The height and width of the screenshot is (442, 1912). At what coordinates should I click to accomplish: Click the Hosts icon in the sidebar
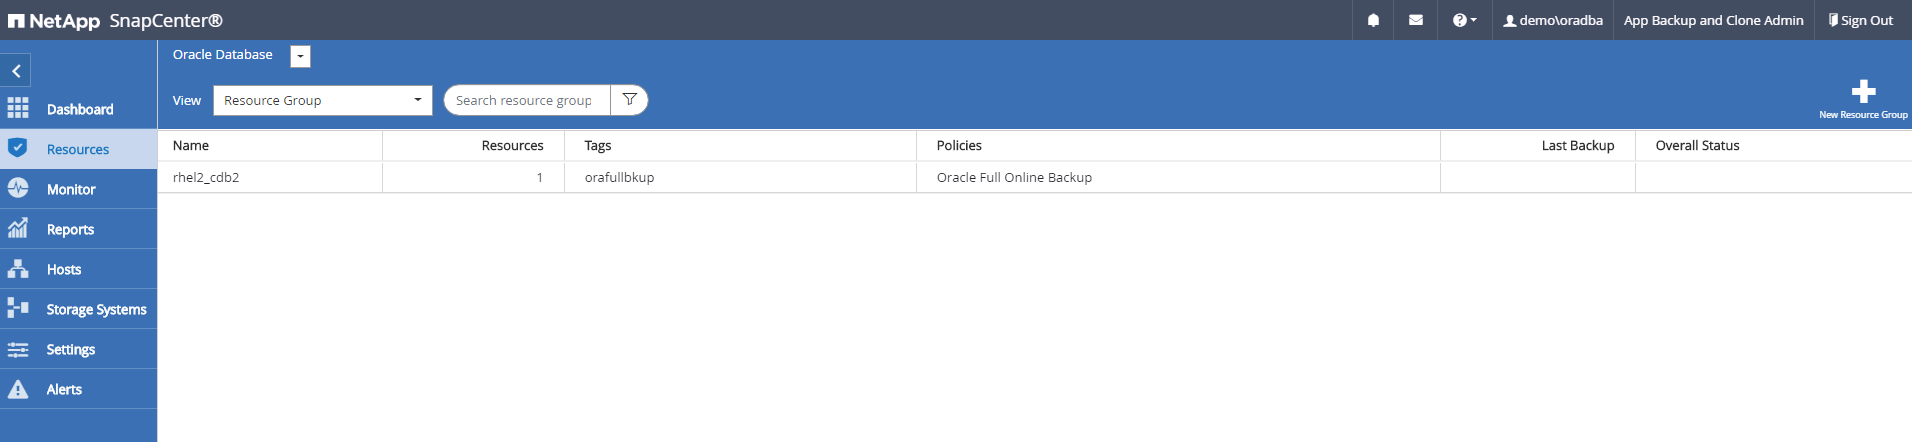click(18, 269)
